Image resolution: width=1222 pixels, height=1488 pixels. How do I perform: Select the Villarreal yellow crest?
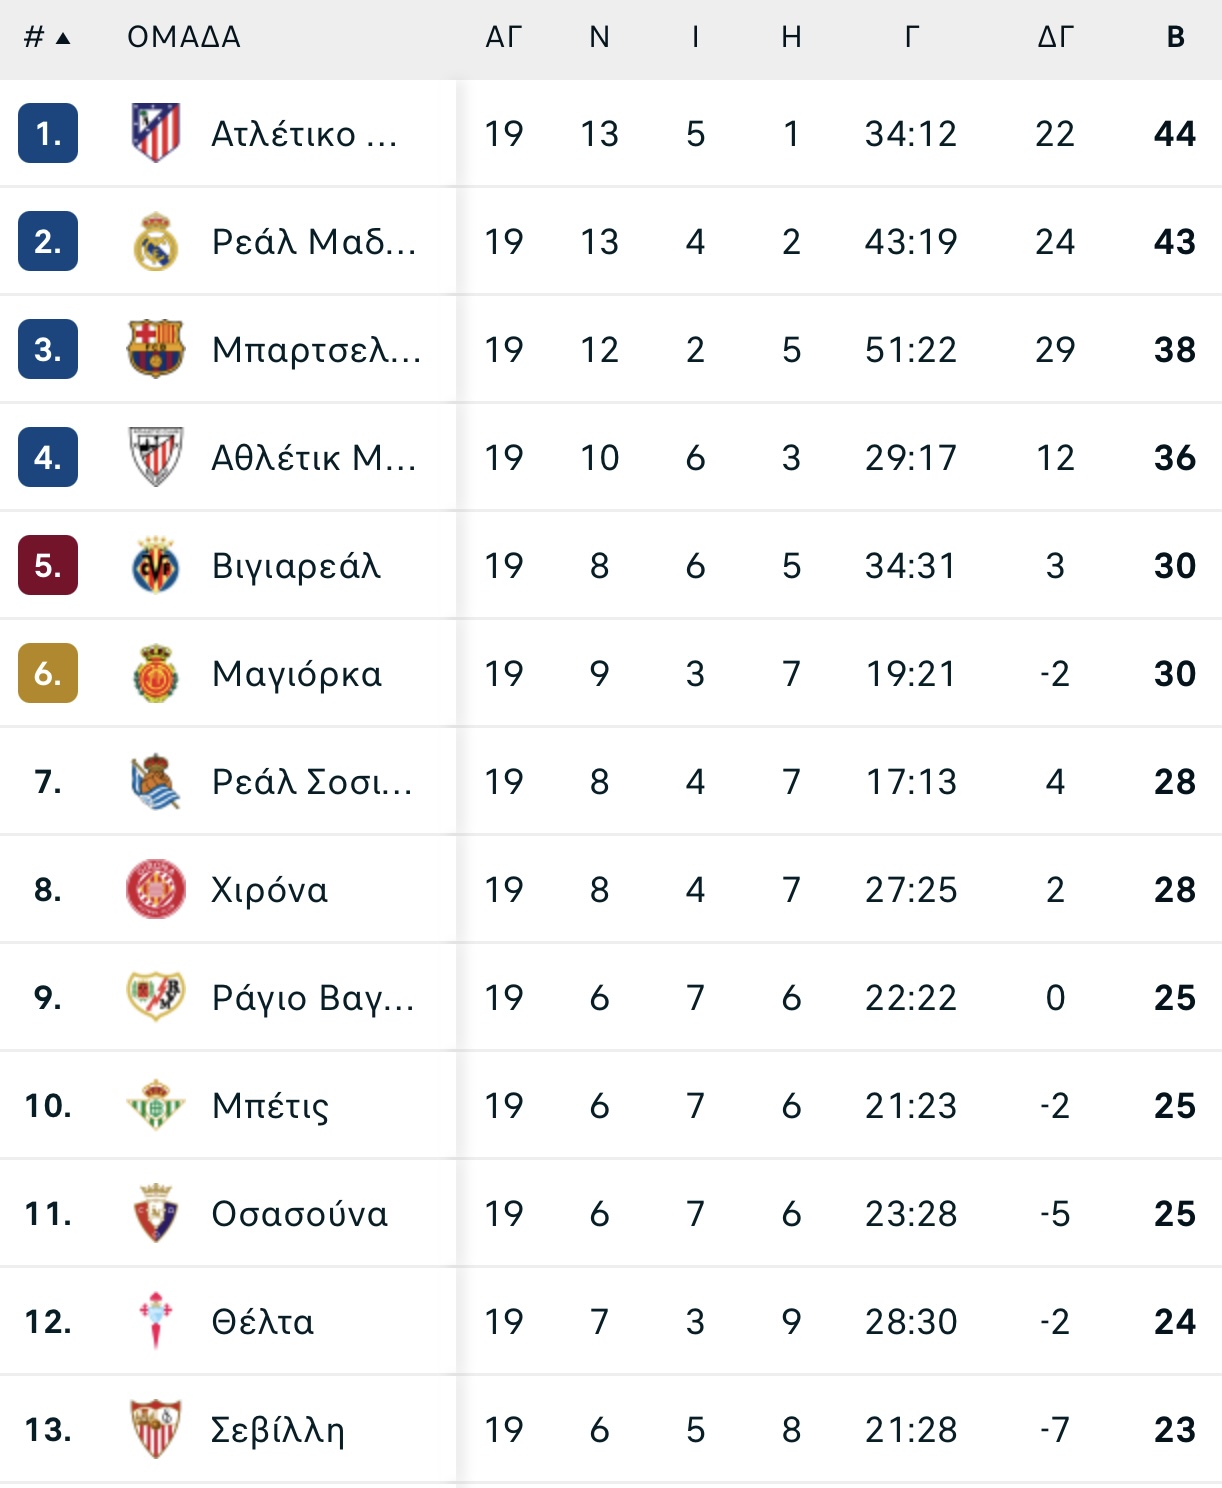[156, 565]
